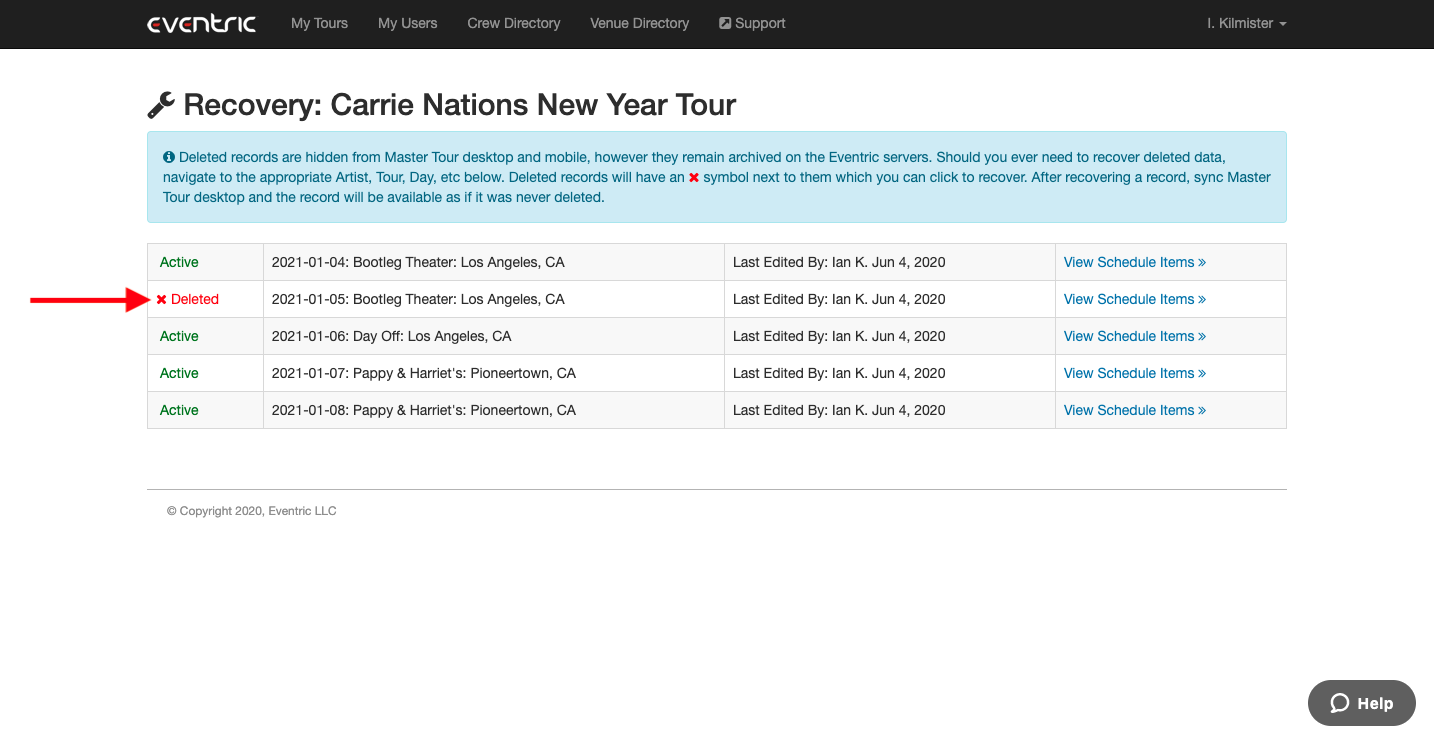Click Active status for Day Off row
The height and width of the screenshot is (735, 1434).
click(179, 336)
